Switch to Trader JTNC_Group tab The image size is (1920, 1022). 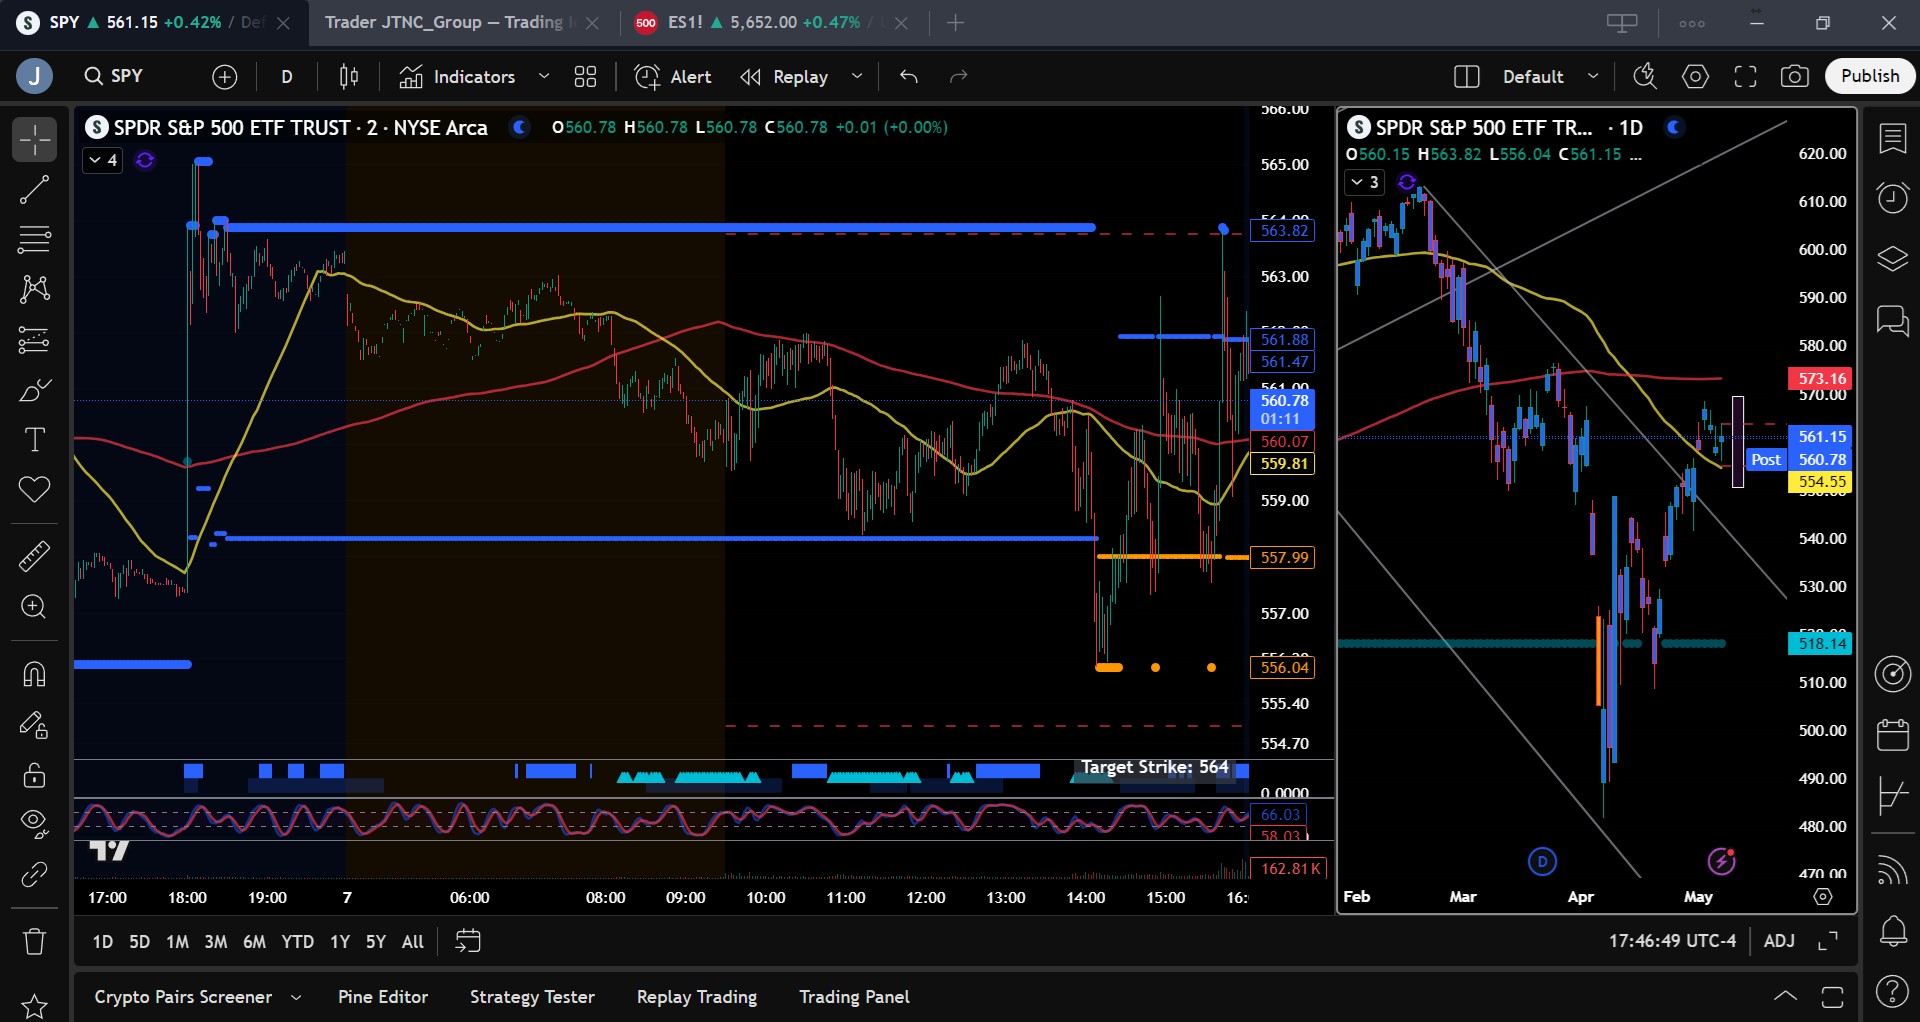click(x=447, y=22)
